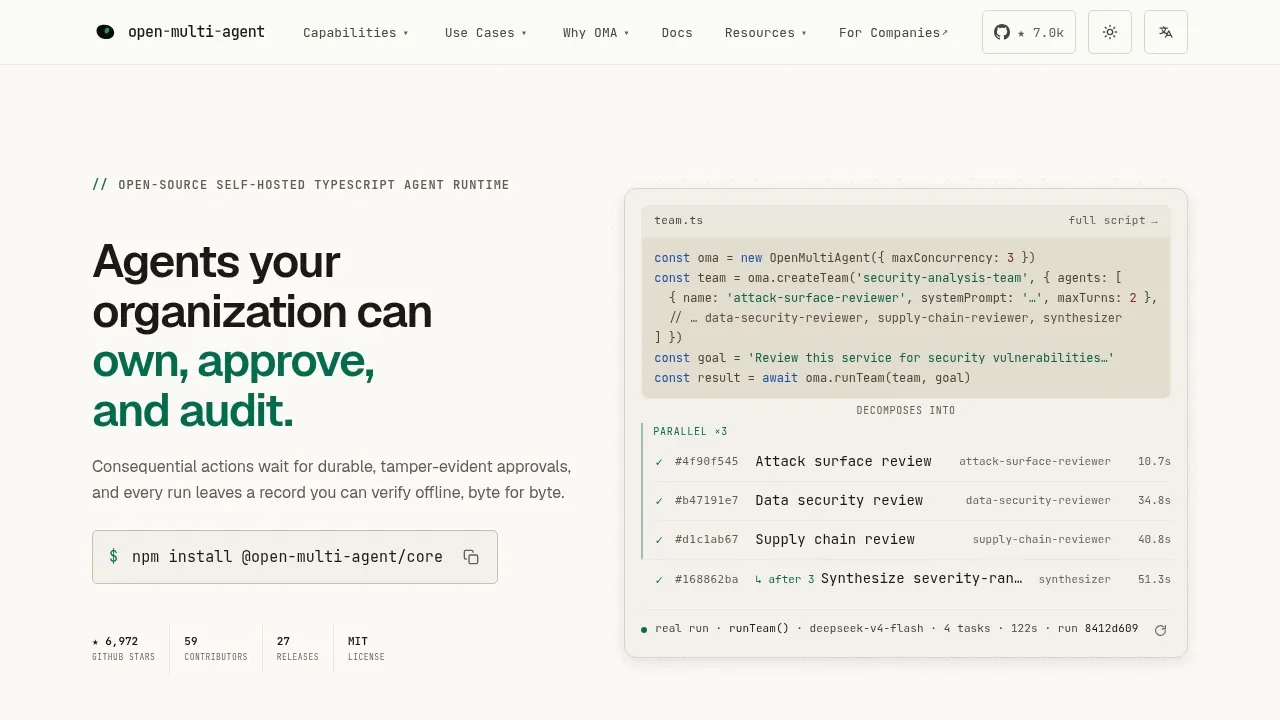
Task: Open the For Companies external link
Action: pos(894,33)
